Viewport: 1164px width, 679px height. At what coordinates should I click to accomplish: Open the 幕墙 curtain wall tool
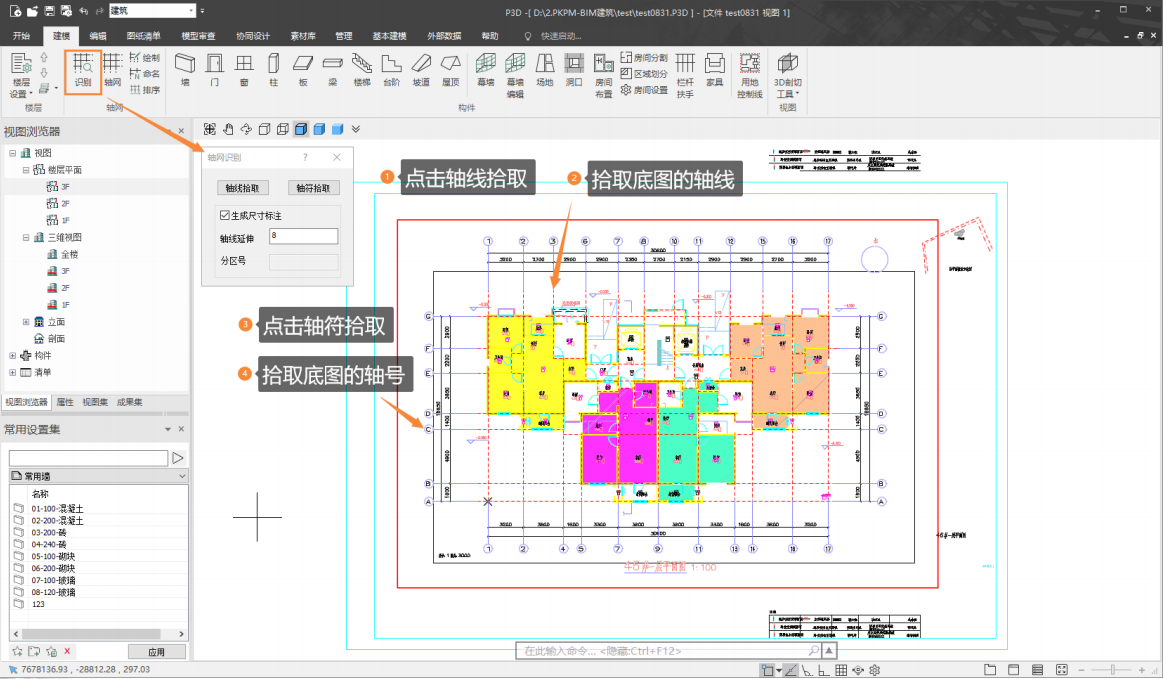pyautogui.click(x=485, y=69)
